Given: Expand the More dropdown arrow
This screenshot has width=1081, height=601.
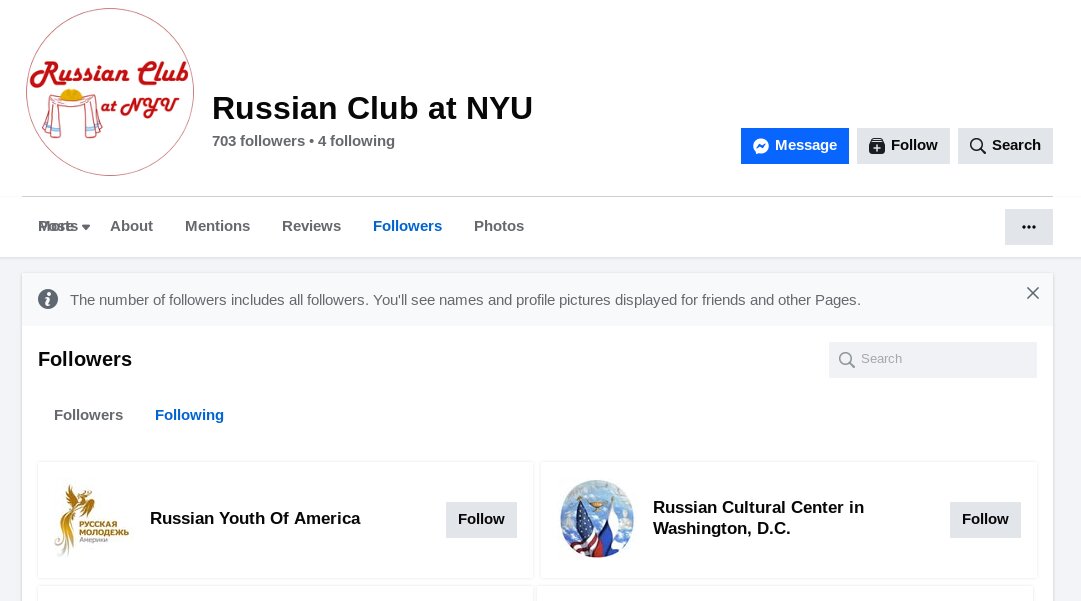Looking at the screenshot, I should (x=85, y=227).
